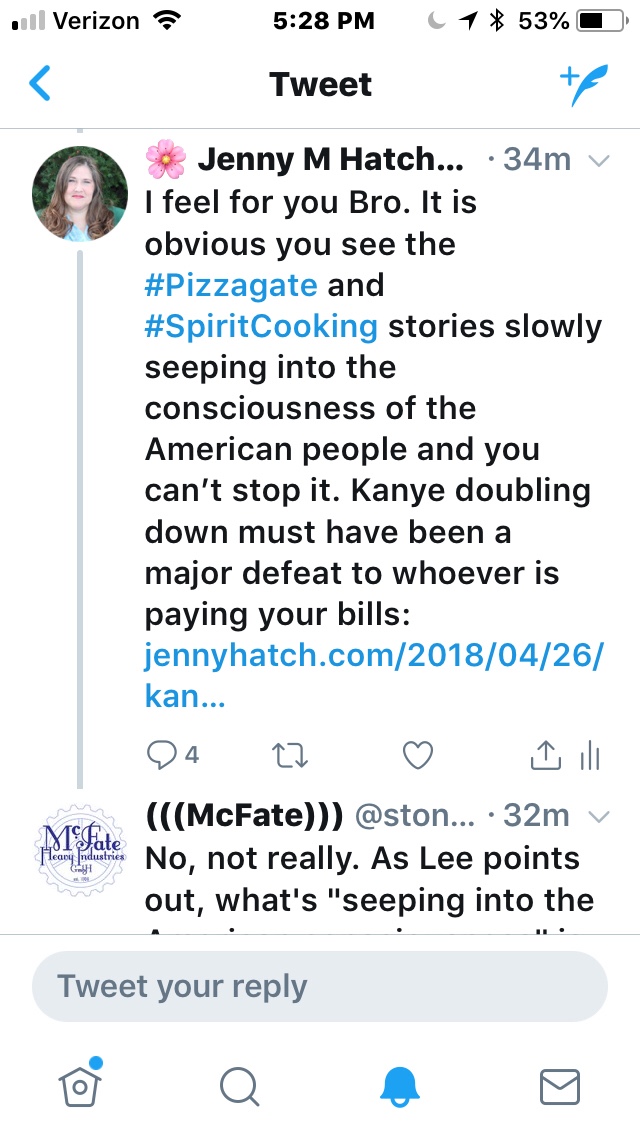
Task: Expand options chevron on McFate's reply
Action: [599, 817]
